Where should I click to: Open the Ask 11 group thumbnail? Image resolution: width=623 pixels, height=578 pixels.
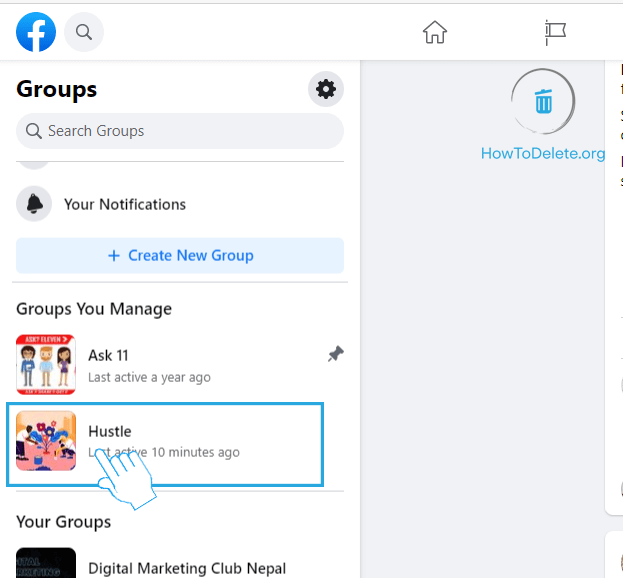46,364
